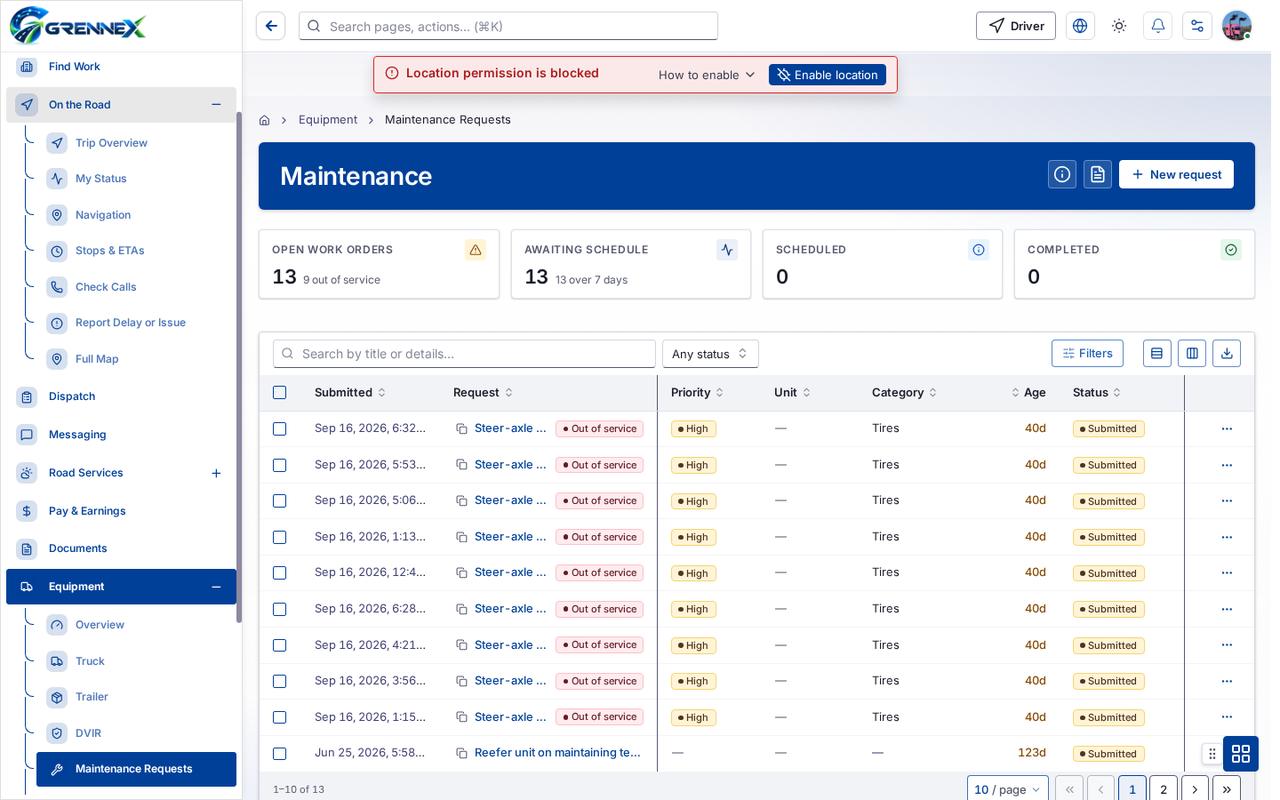Check the first Steer-axle request row checkbox

click(280, 428)
